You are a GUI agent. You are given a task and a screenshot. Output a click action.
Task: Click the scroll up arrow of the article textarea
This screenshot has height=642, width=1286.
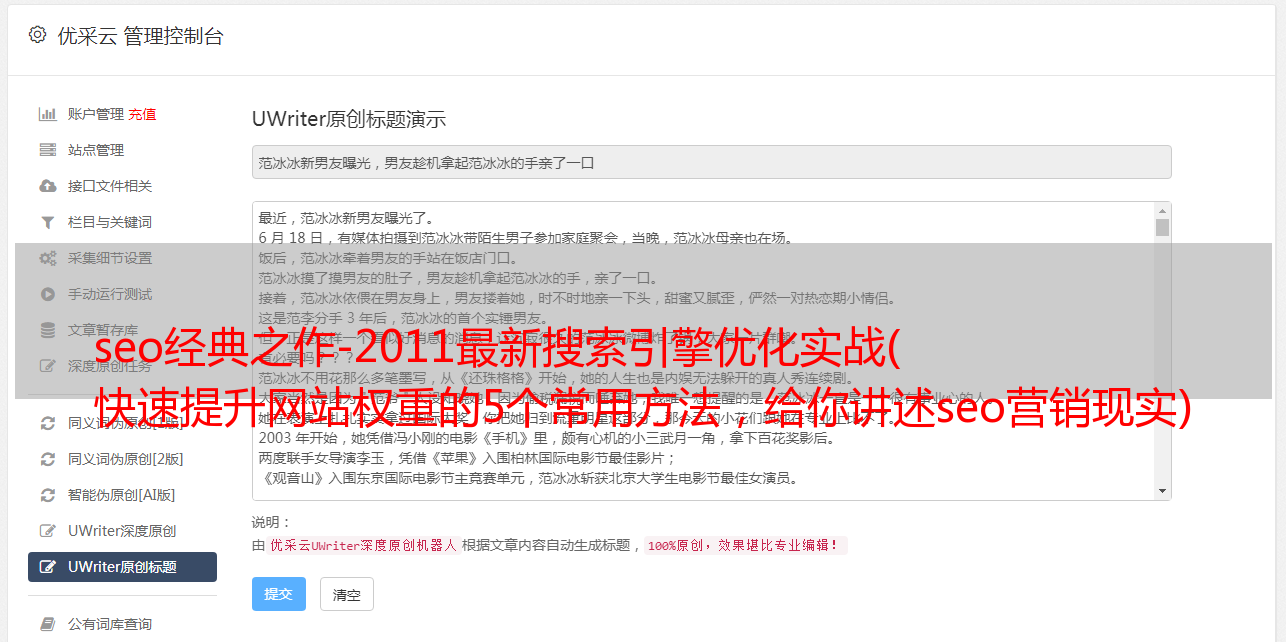tap(1162, 211)
